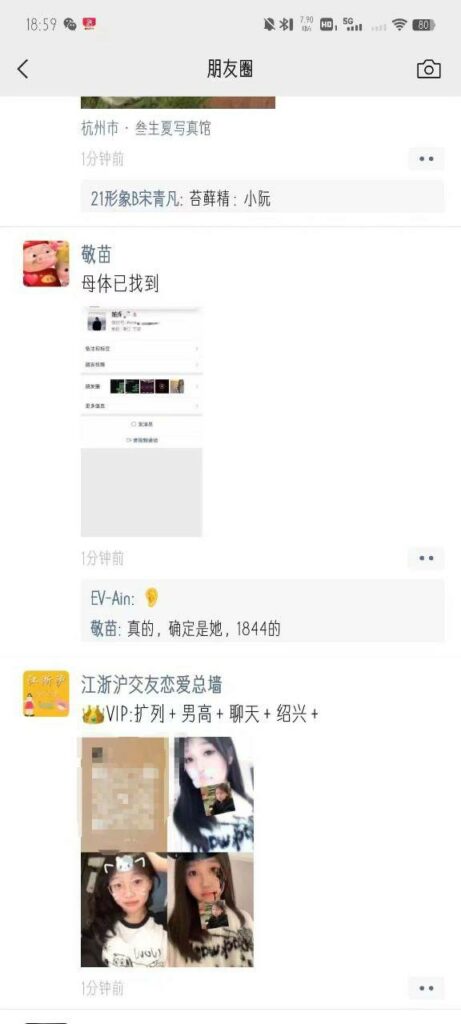Tap the muted bell status icon
461x1024 pixels.
coord(268,25)
